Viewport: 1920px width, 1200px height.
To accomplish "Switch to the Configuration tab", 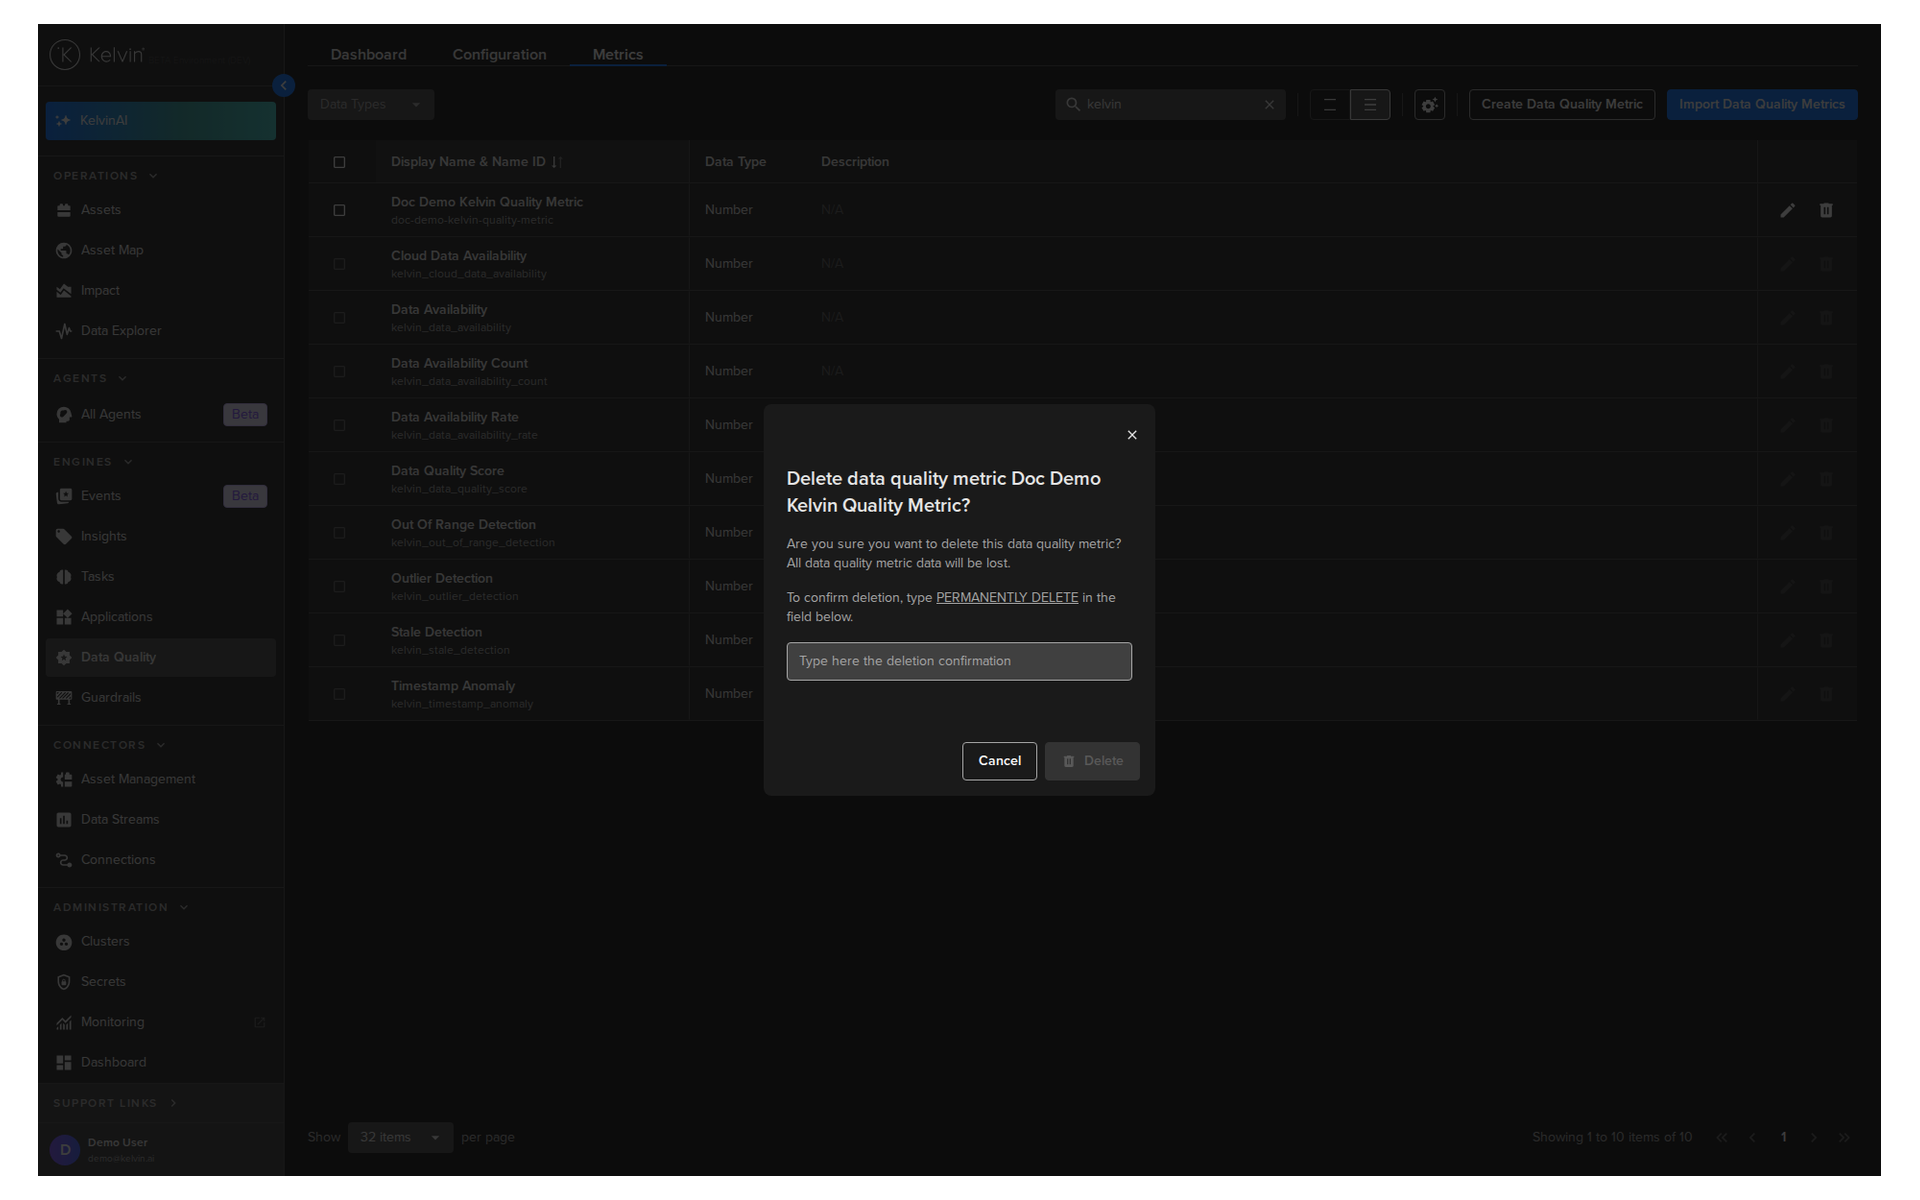I will click(499, 54).
